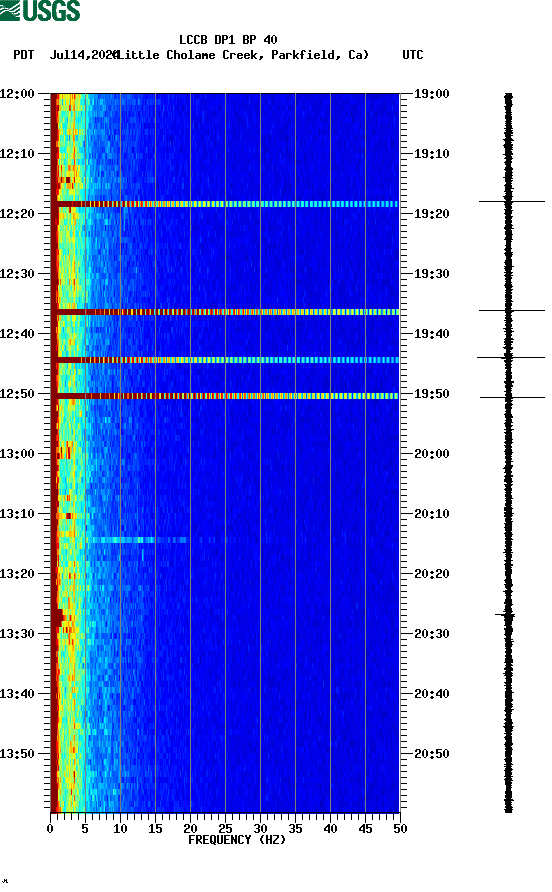
Task: Click the '12:00' PDT time label
Action: click(x=17, y=93)
